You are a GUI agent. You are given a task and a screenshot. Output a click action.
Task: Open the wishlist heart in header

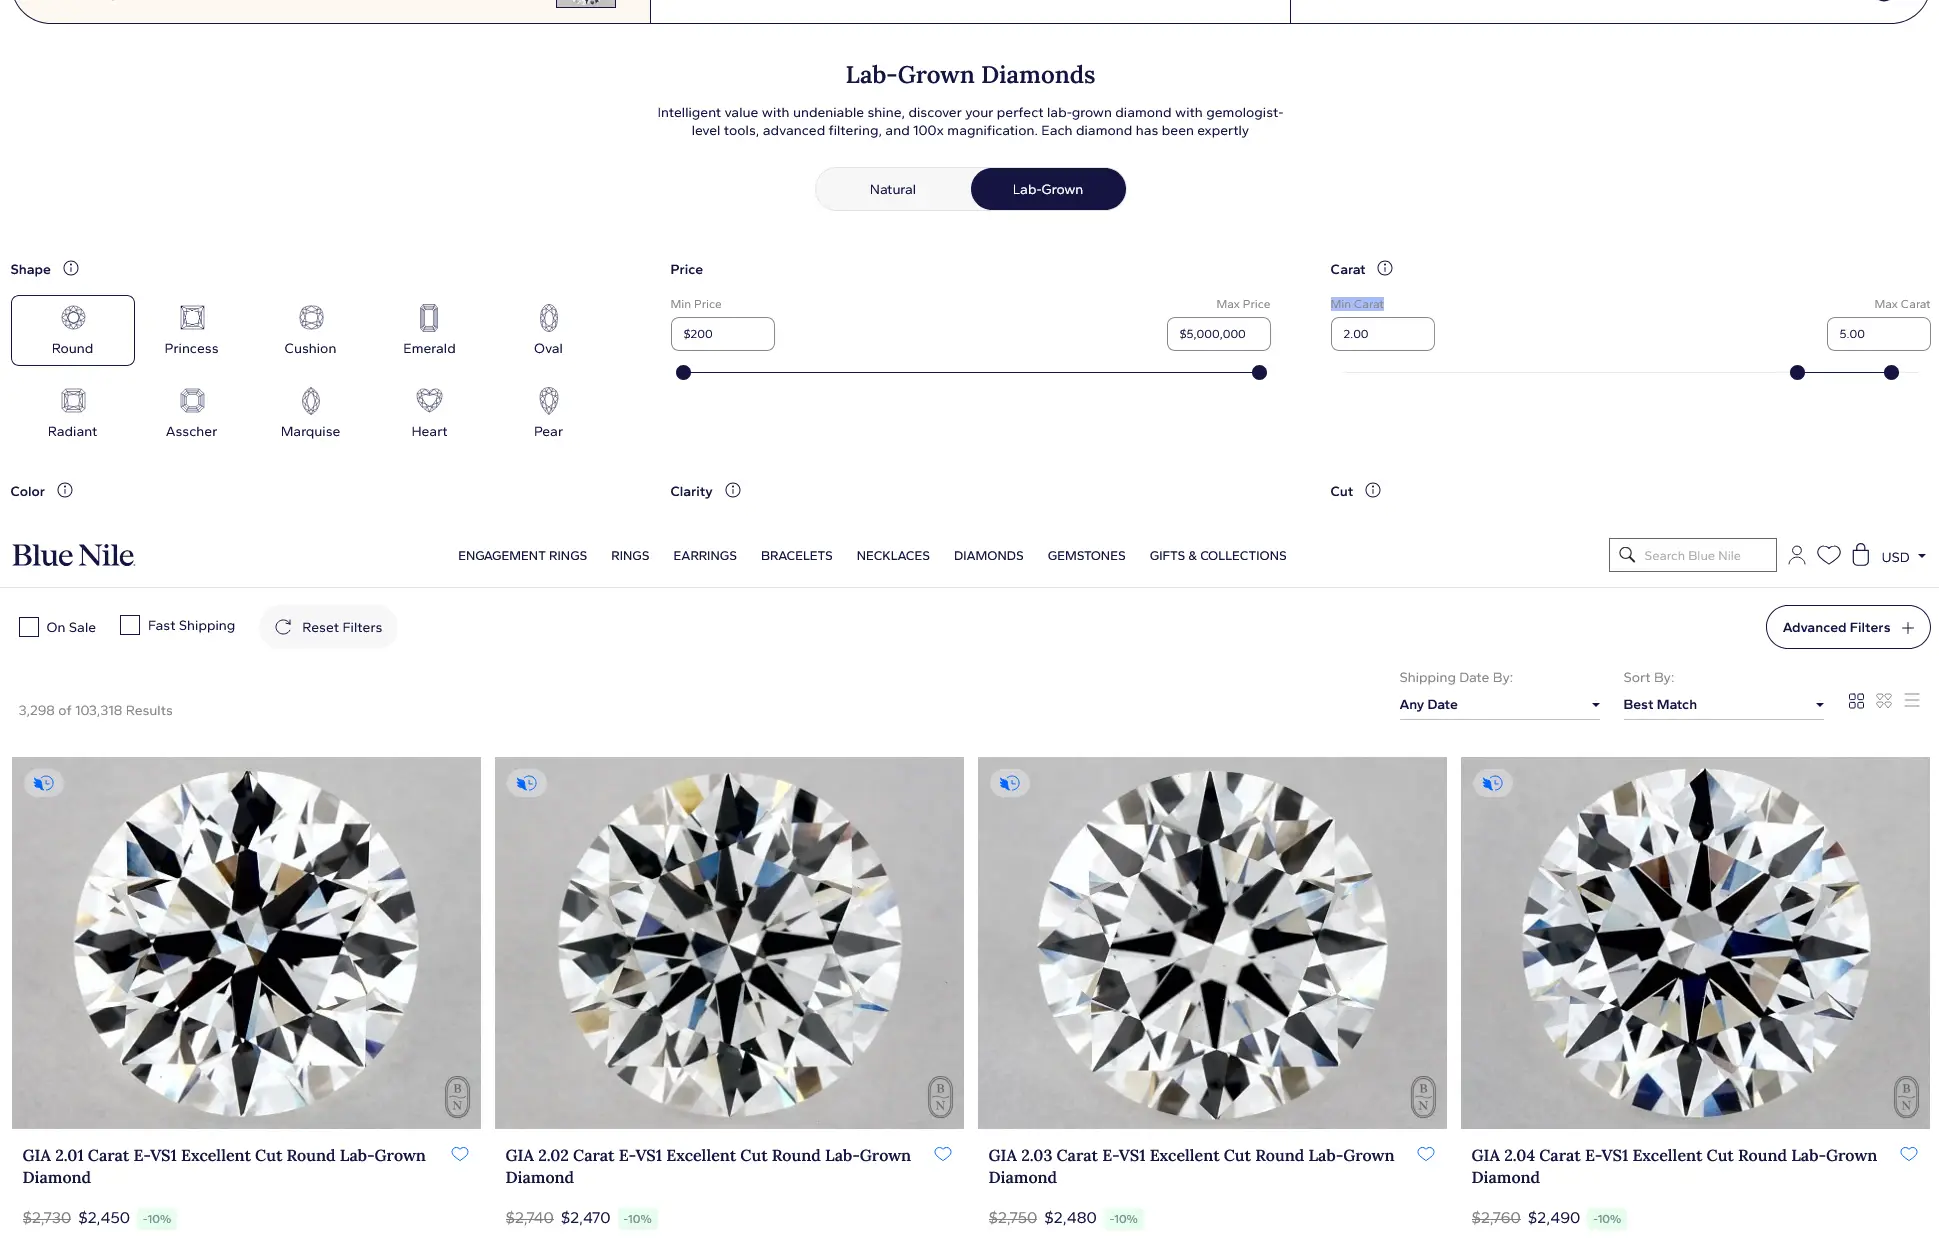click(x=1829, y=555)
